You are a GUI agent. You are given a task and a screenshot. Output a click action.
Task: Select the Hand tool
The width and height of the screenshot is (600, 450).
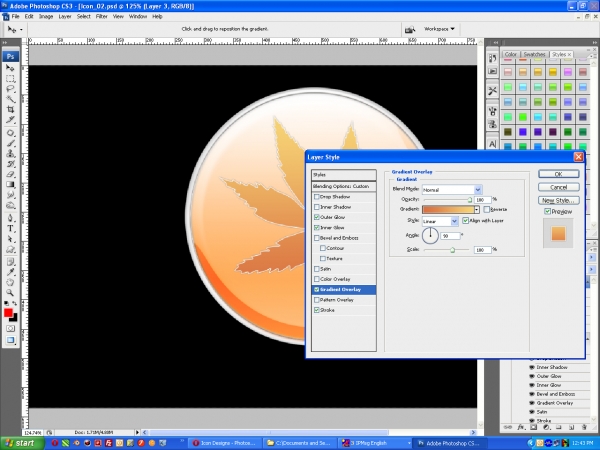point(10,282)
